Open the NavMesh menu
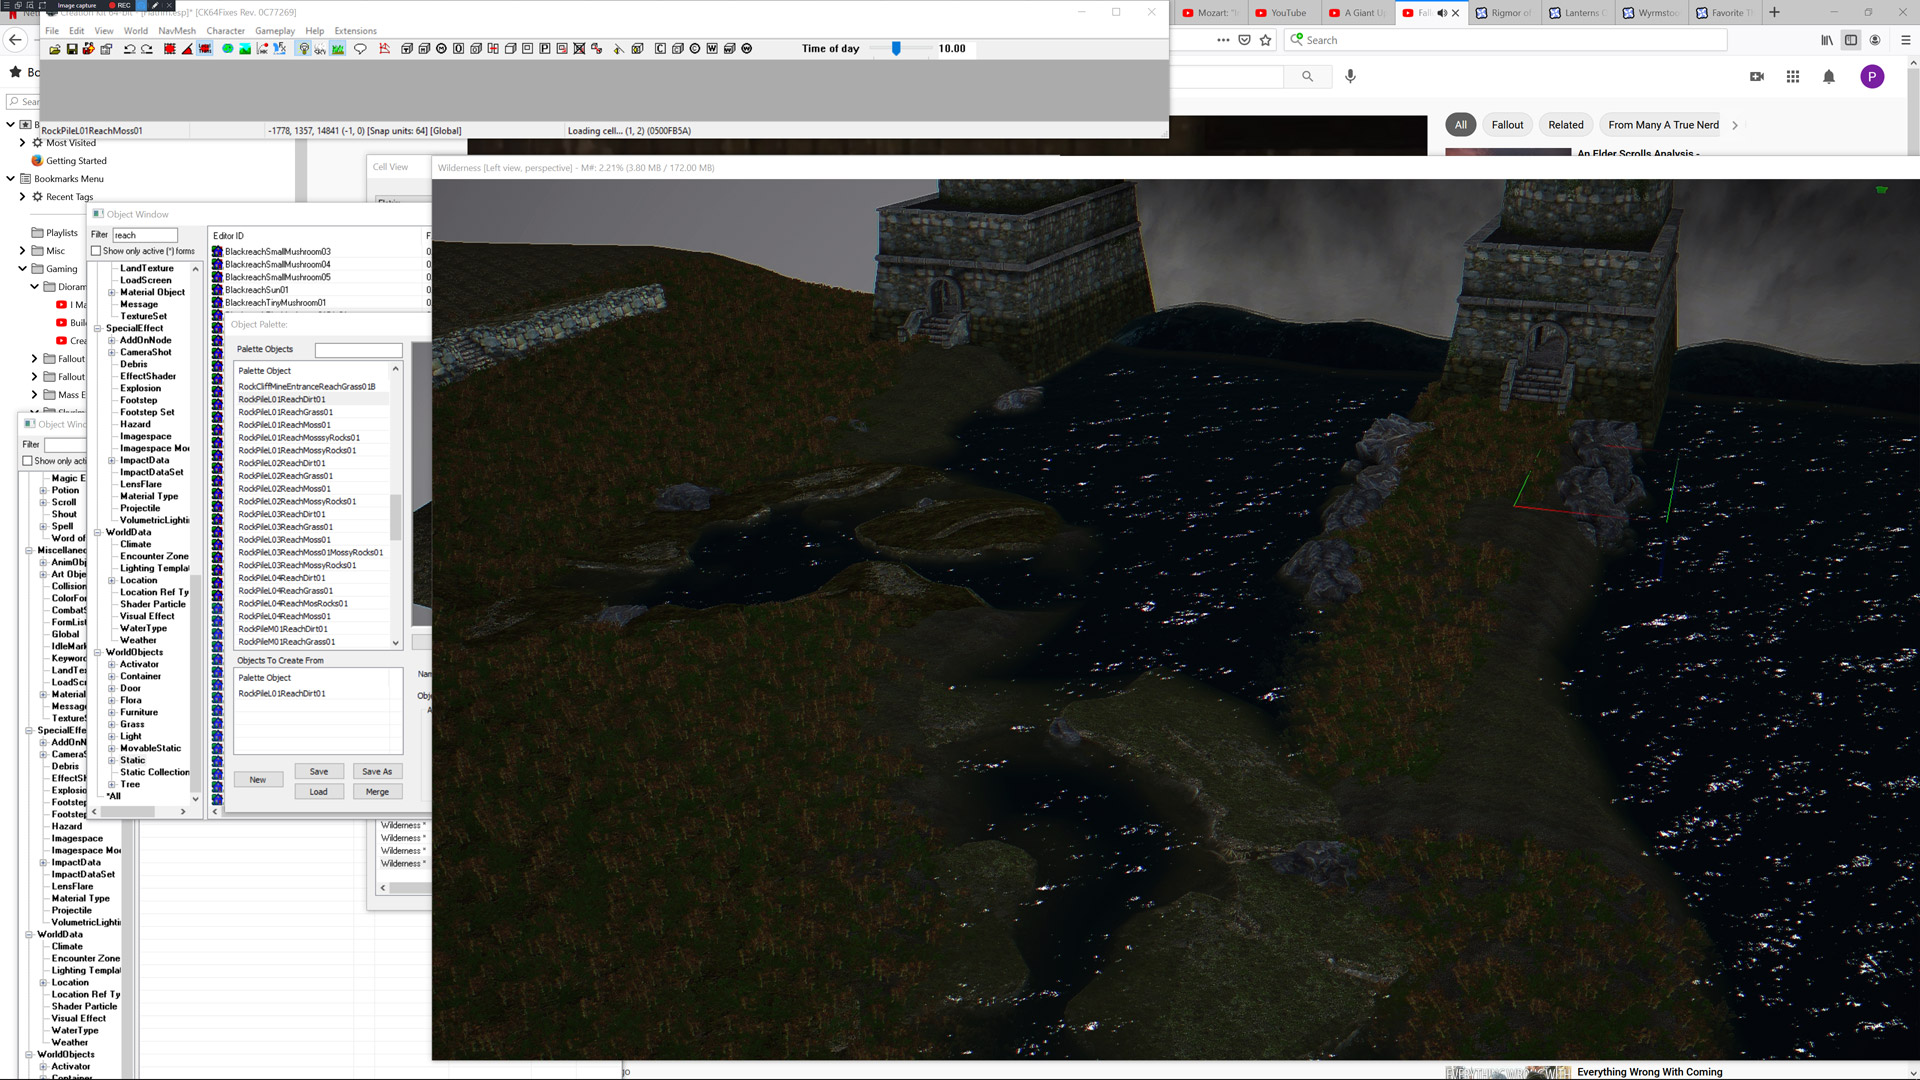 [x=176, y=31]
